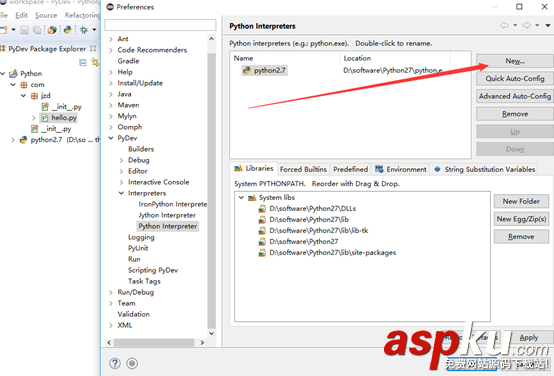Open String Substitution Variables tab

(x=484, y=169)
